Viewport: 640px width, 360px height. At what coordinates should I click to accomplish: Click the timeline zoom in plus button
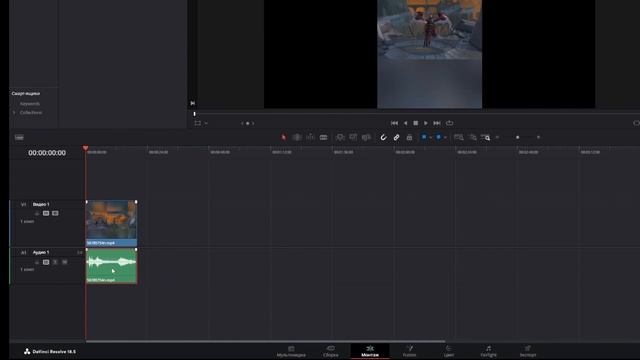538,138
